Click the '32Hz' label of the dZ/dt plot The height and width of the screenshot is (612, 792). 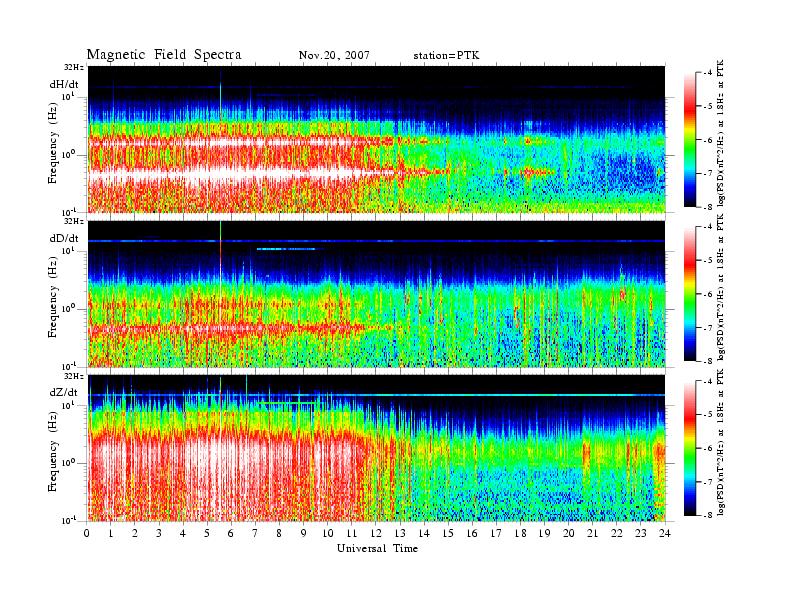pos(74,376)
